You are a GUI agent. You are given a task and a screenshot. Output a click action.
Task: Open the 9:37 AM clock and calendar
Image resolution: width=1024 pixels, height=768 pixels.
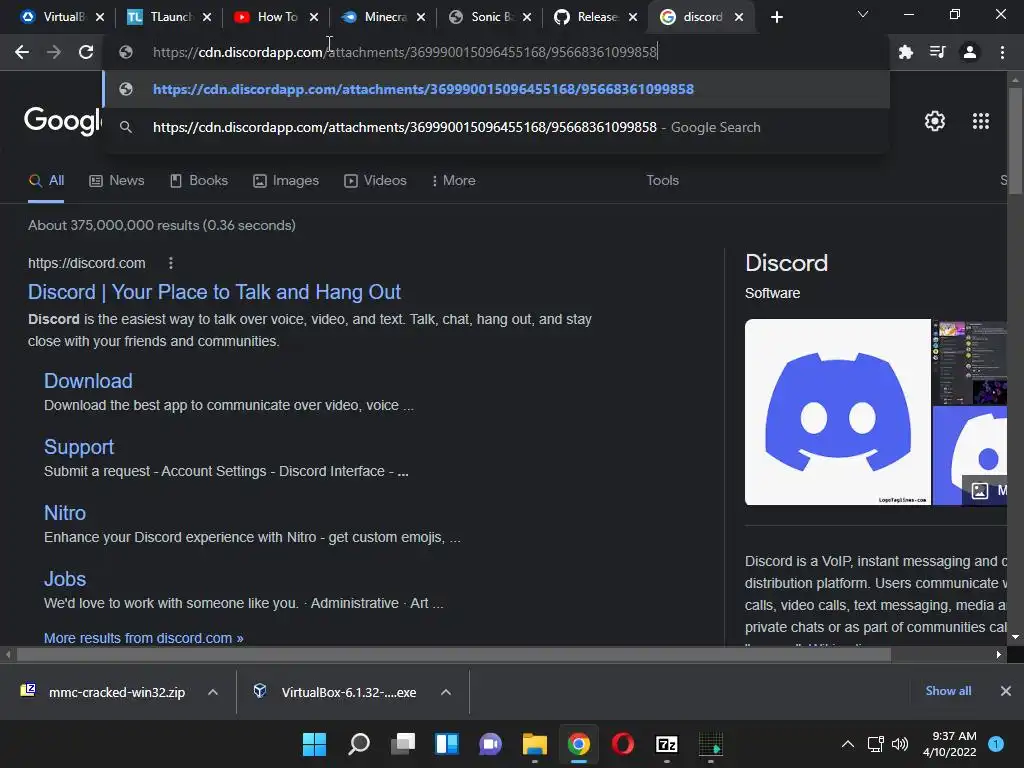950,744
